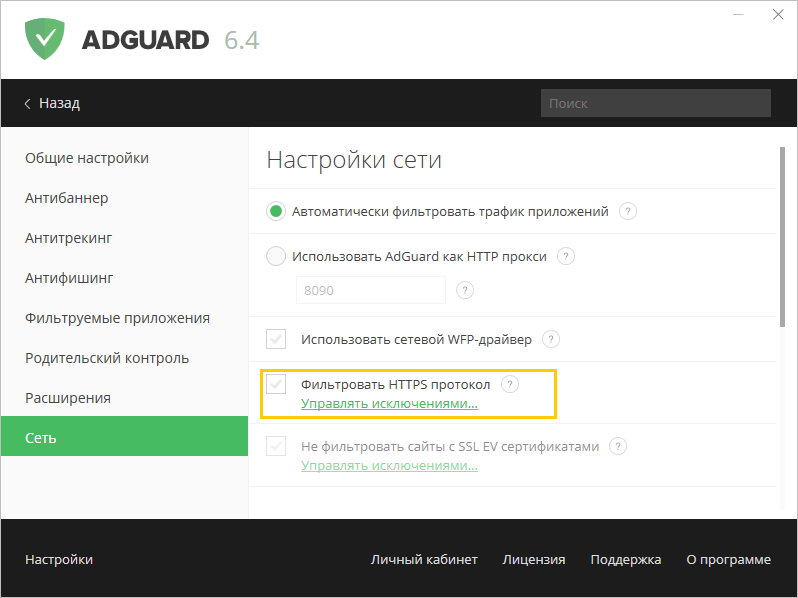Minimize the AdGuard window
Screen dimensions: 798x598
738,15
